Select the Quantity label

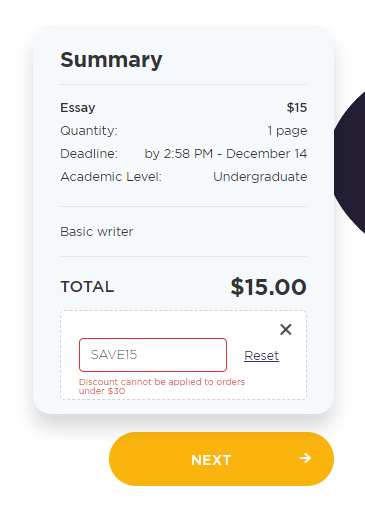coord(89,131)
